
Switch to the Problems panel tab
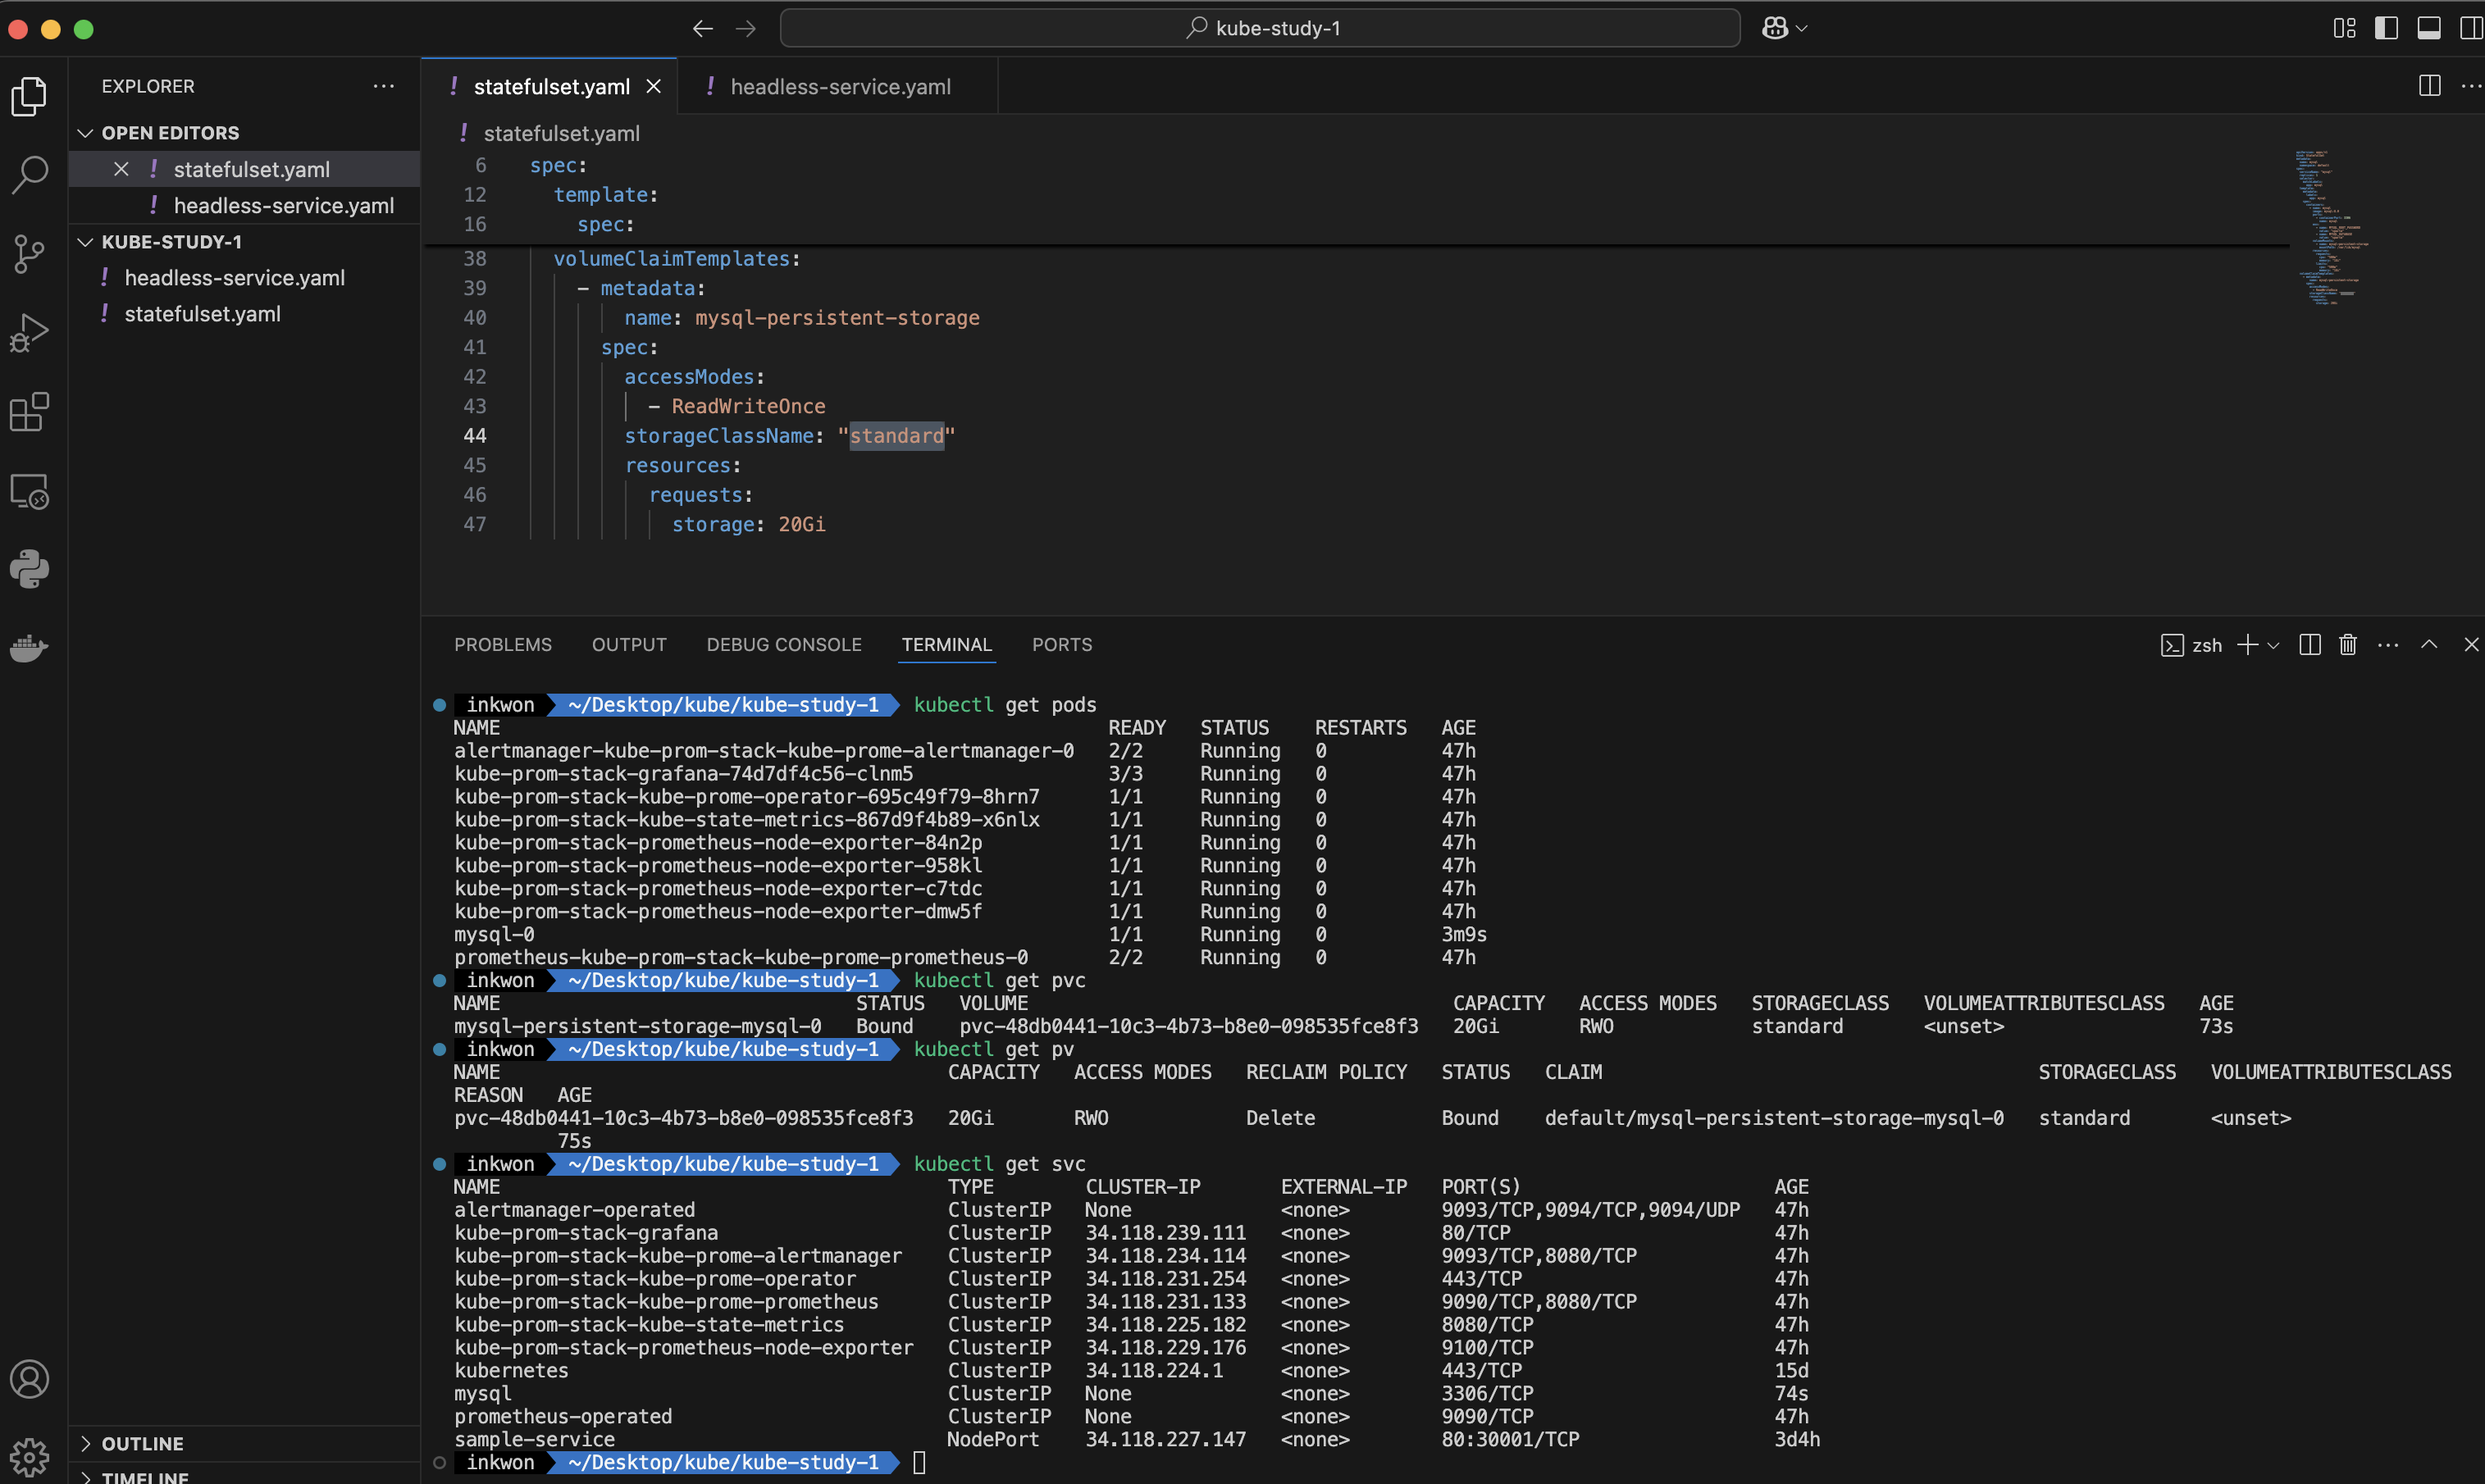(503, 645)
